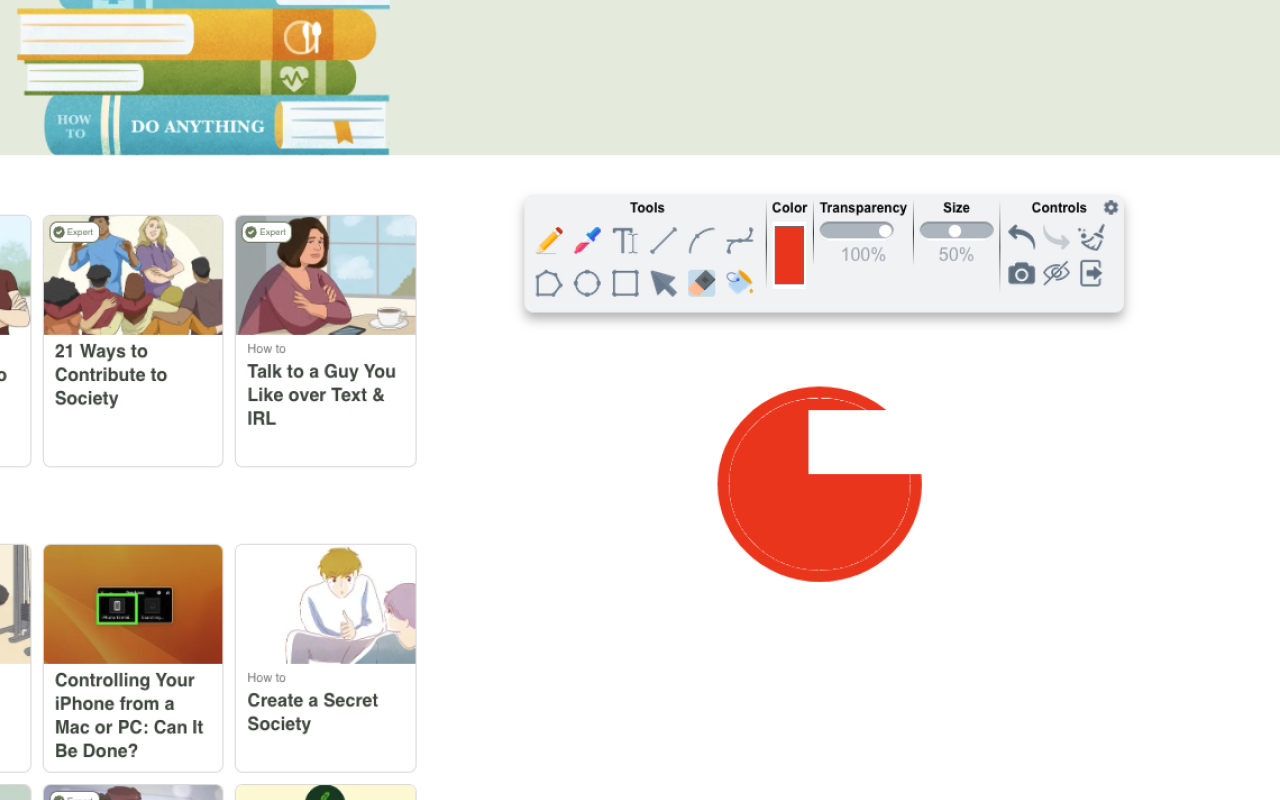The height and width of the screenshot is (800, 1280).
Task: Select the quadratic curve arc tool
Action: (x=702, y=241)
